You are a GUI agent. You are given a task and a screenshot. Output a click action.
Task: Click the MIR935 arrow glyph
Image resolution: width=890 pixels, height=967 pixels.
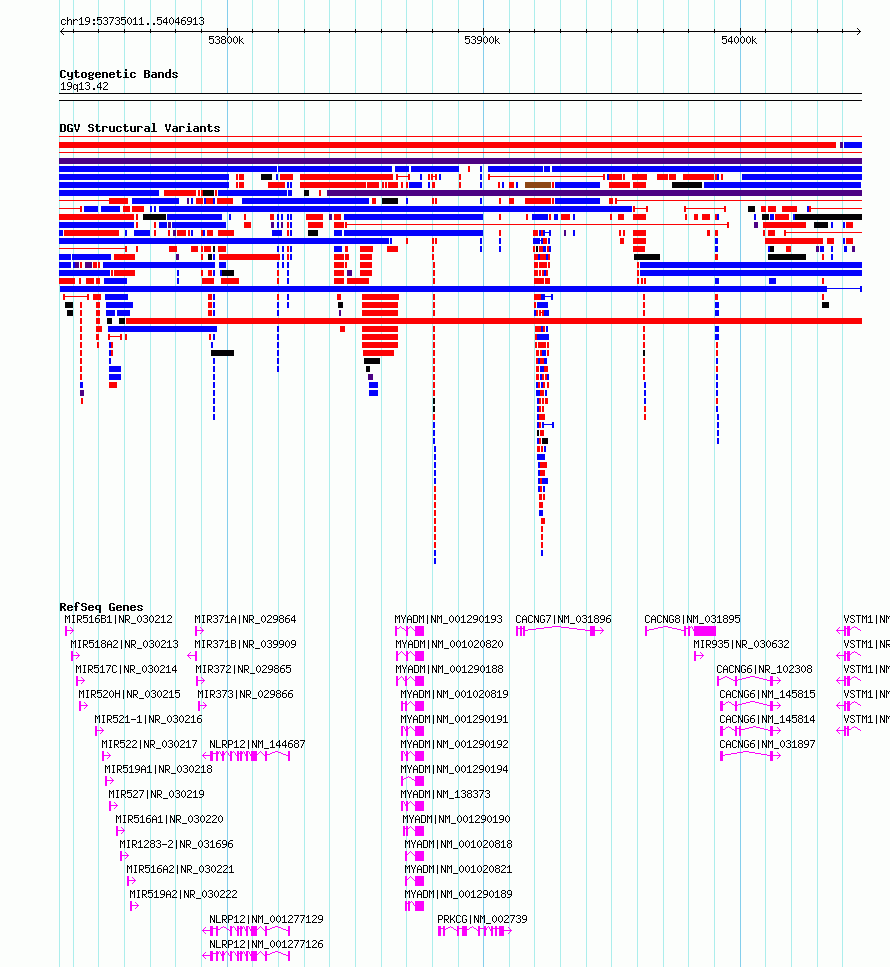[x=698, y=656]
